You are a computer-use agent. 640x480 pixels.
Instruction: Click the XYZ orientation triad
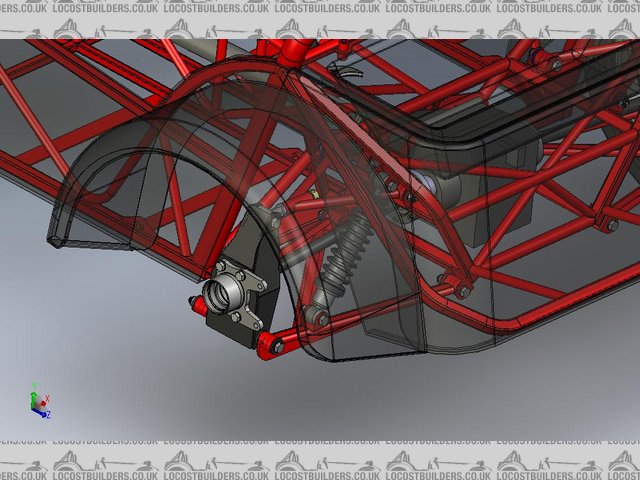click(x=39, y=402)
